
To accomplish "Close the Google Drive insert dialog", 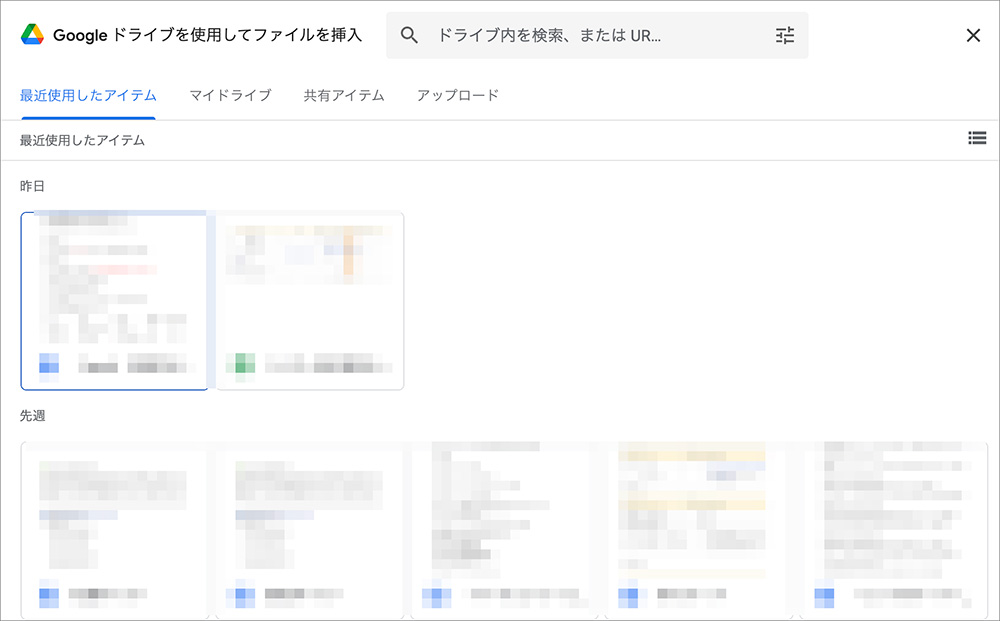I will (972, 34).
